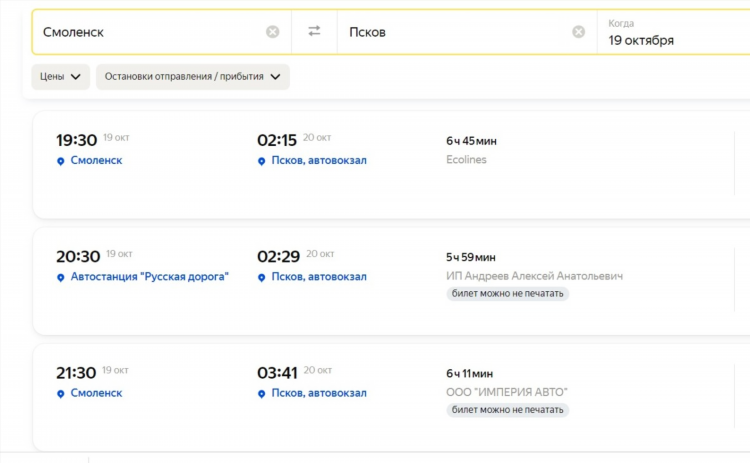Click the pin icon next to Автостанция "Русская дорога"
Screen dimensions: 750x463
point(61,277)
